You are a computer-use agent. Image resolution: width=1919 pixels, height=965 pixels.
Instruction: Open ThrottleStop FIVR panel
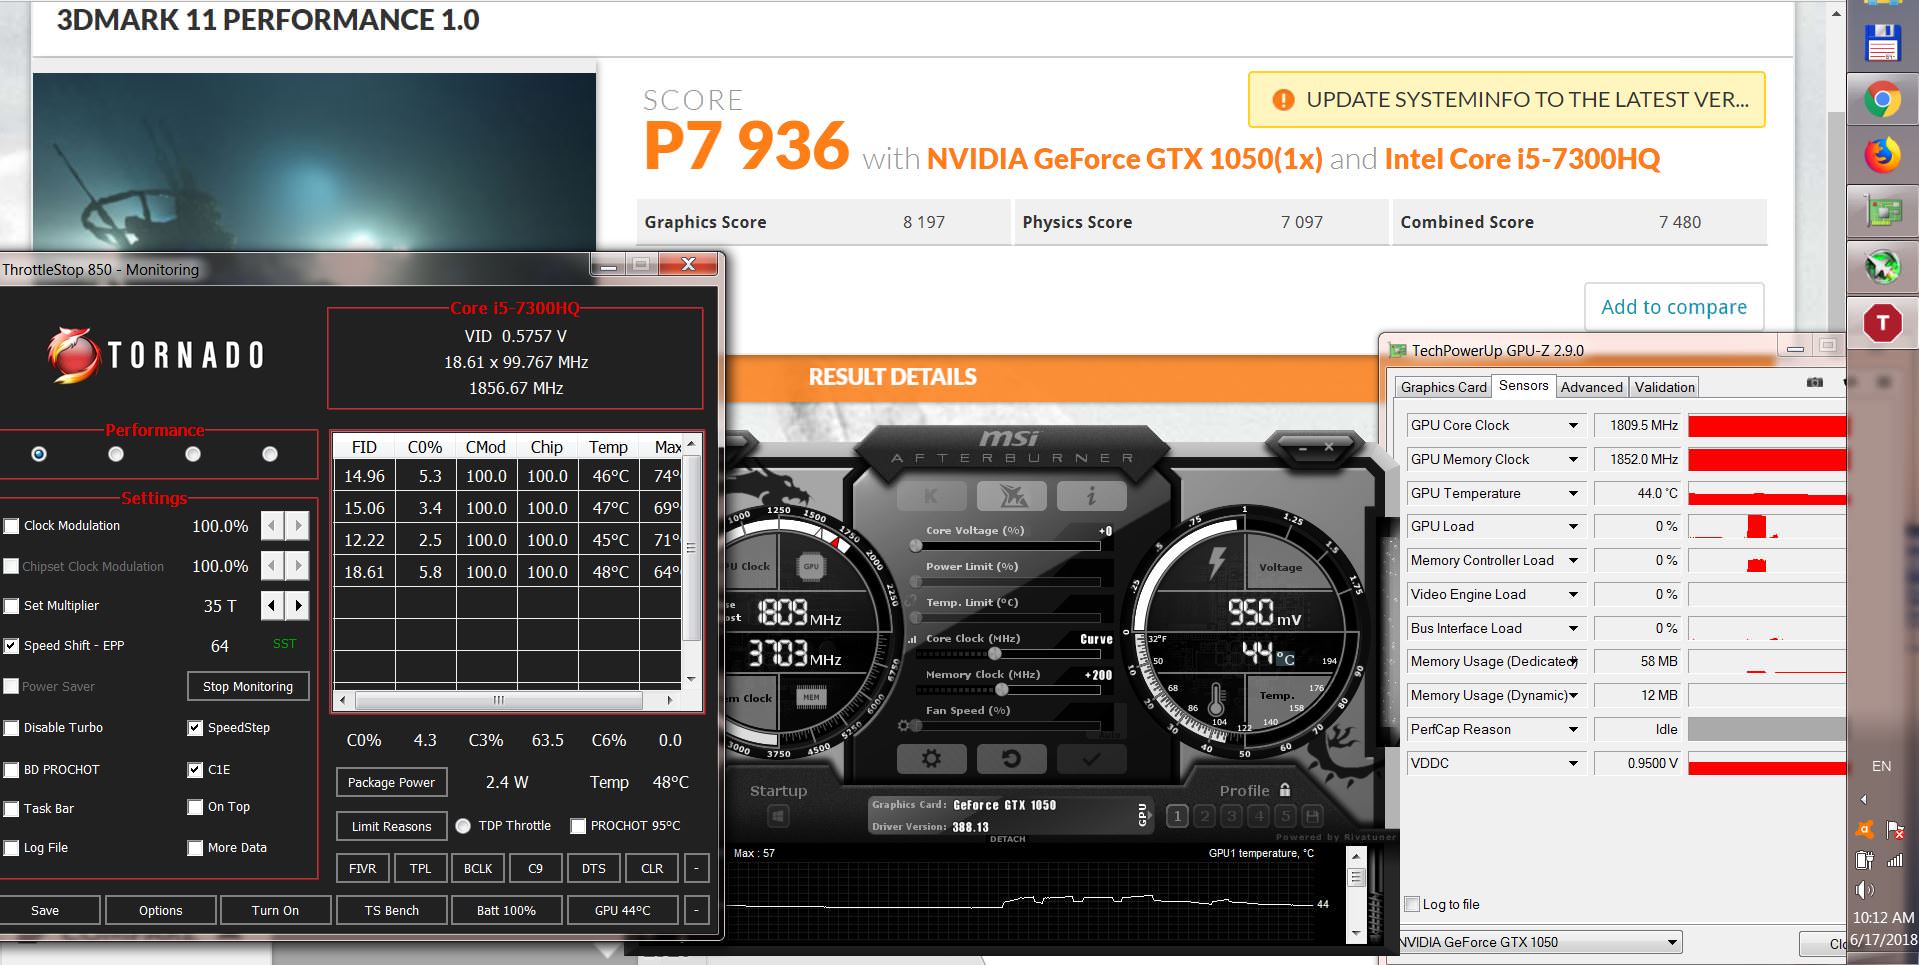click(363, 869)
